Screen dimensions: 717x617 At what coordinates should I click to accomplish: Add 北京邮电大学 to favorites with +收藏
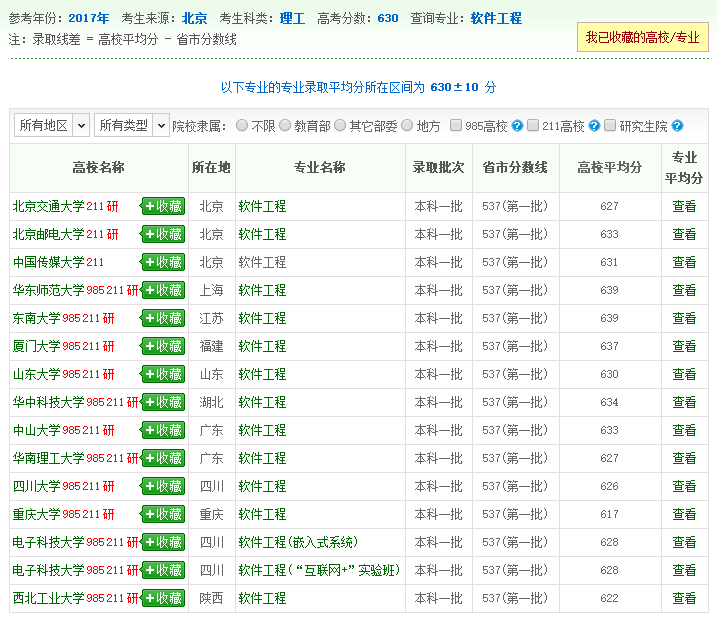pyautogui.click(x=163, y=234)
